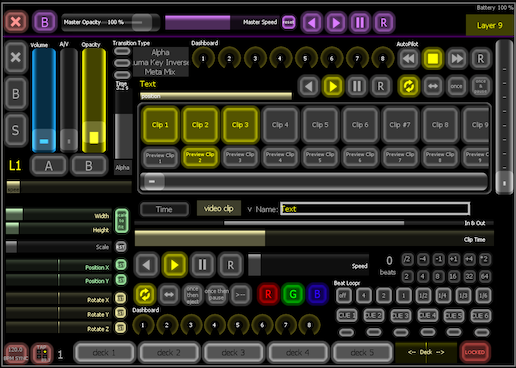516x368 pixels.
Task: Click the 'scale to fit' green button
Action: (x=122, y=221)
